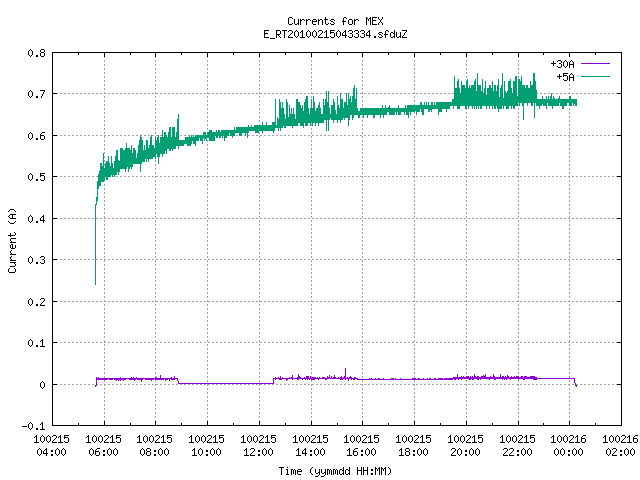The image size is (640, 480).
Task: Click the chart title 'Currents for MEX'
Action: [x=335, y=21]
